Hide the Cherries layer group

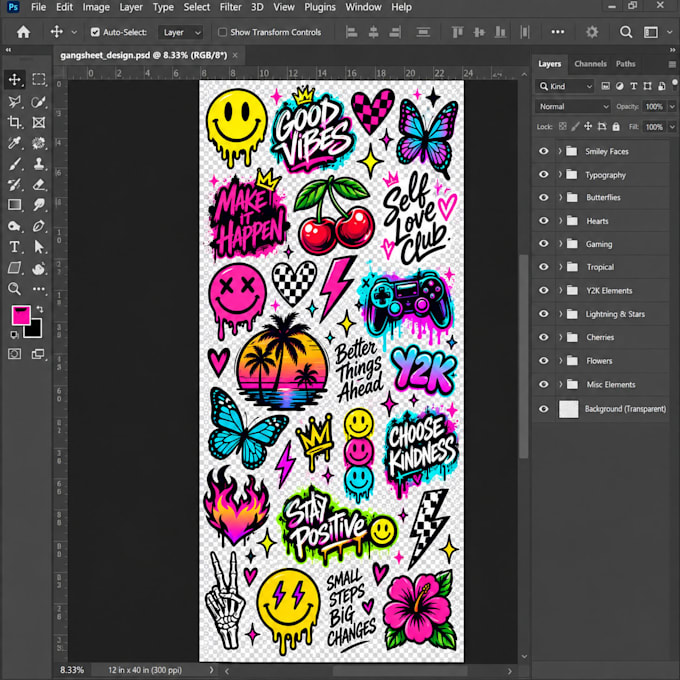click(543, 337)
